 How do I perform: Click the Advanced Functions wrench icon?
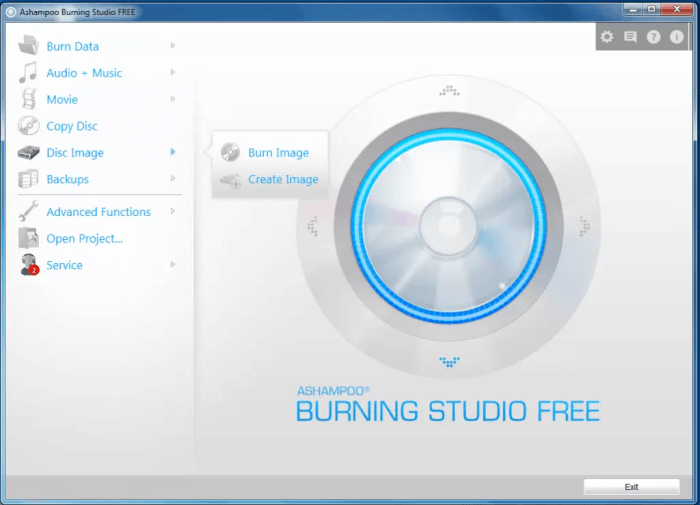28,211
